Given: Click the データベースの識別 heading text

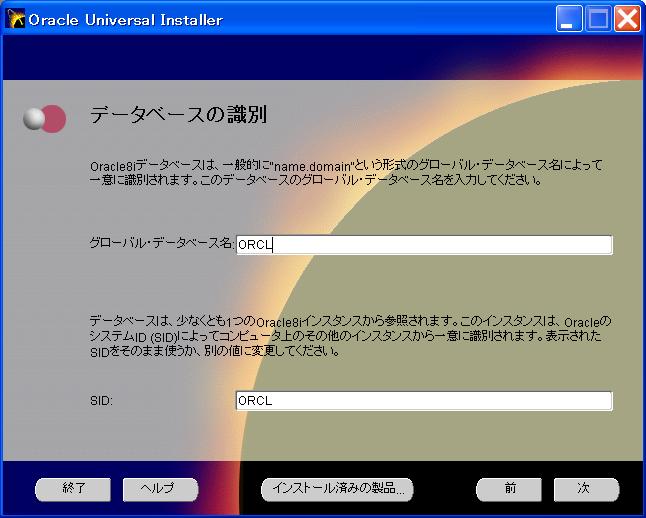Looking at the screenshot, I should click(x=178, y=115).
